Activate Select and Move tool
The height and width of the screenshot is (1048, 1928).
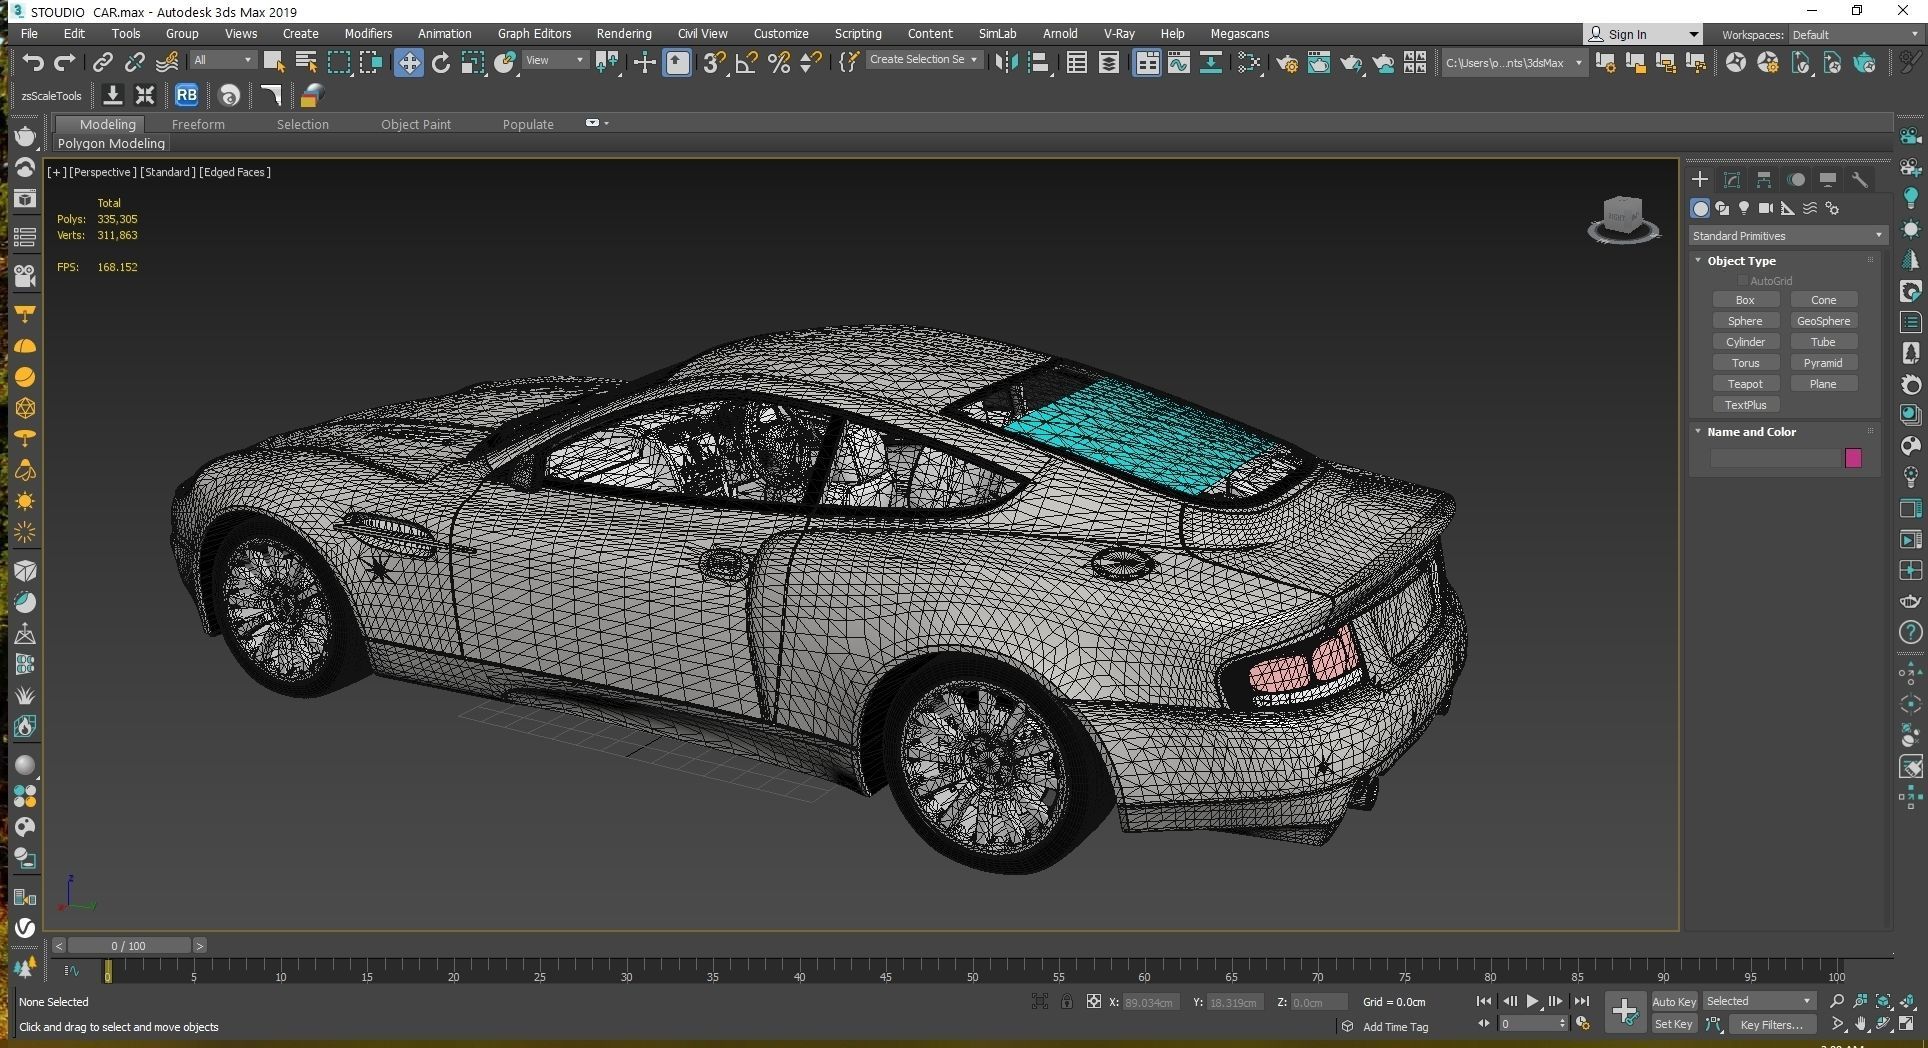click(408, 63)
